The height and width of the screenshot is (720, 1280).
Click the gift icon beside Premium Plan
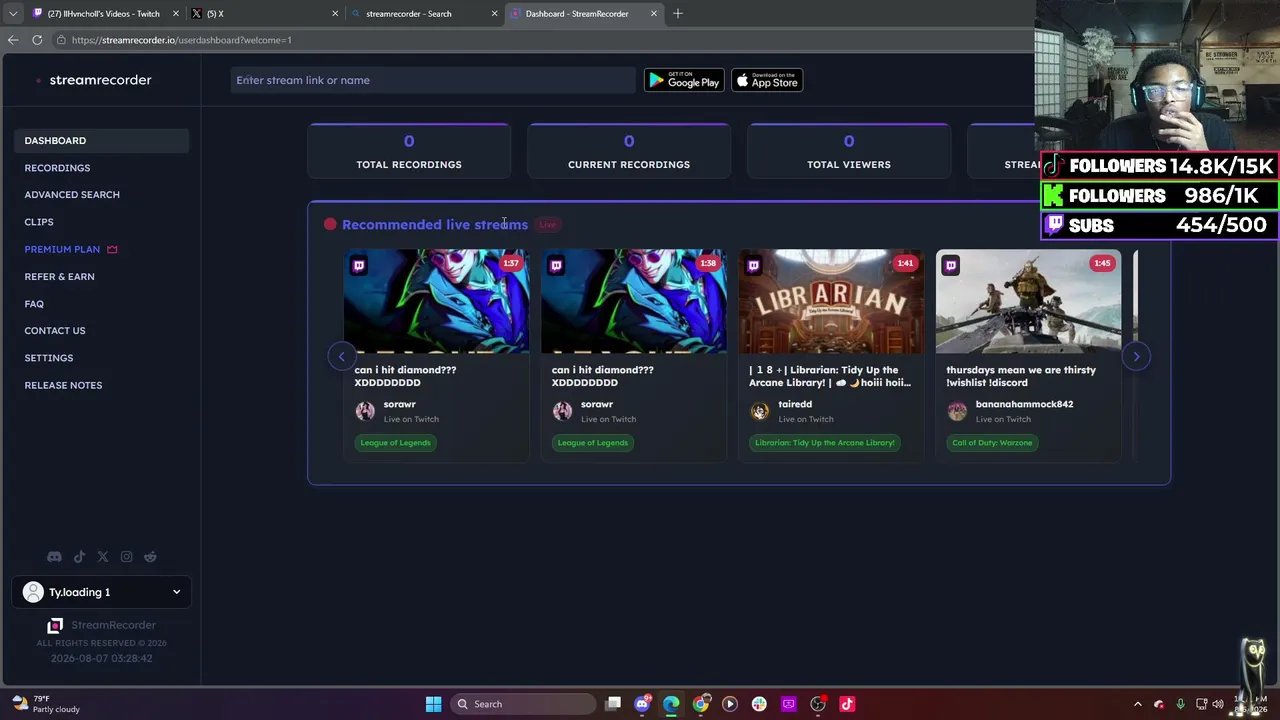tap(112, 249)
